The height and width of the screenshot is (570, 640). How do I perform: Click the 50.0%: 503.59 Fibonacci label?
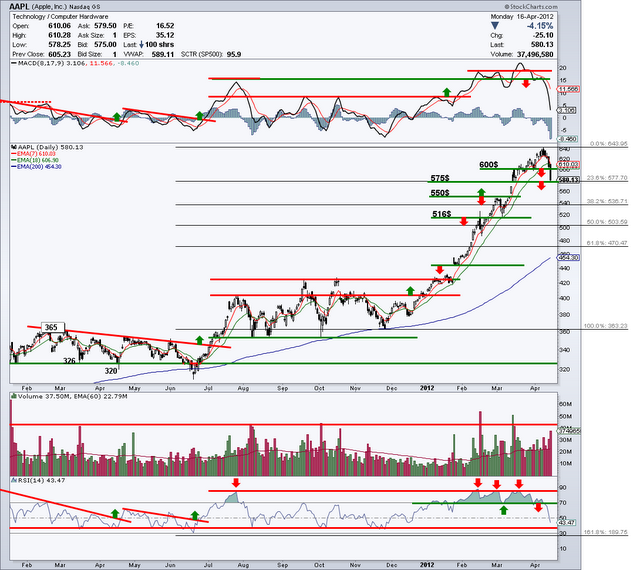[607, 222]
